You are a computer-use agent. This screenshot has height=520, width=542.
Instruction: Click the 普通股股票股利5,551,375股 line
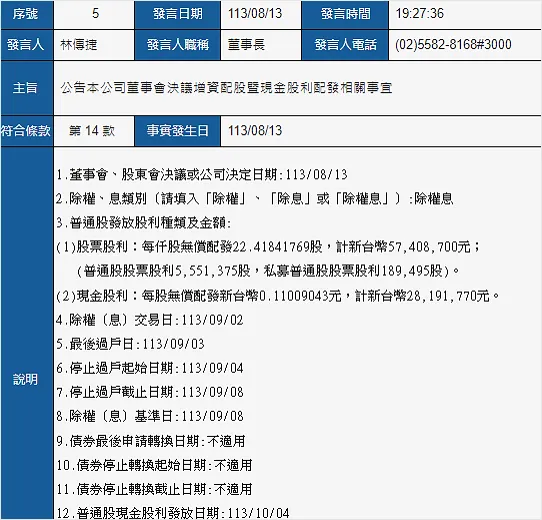pyautogui.click(x=268, y=271)
